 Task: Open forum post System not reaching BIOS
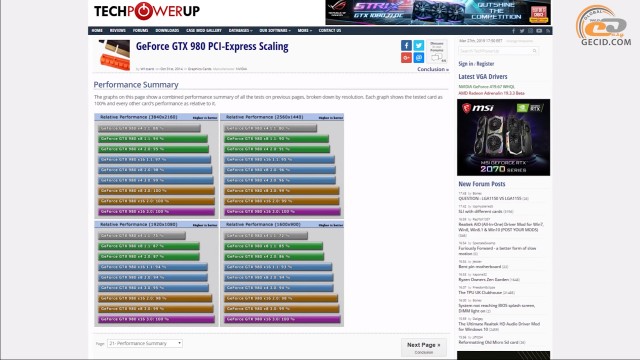pyautogui.click(x=497, y=308)
